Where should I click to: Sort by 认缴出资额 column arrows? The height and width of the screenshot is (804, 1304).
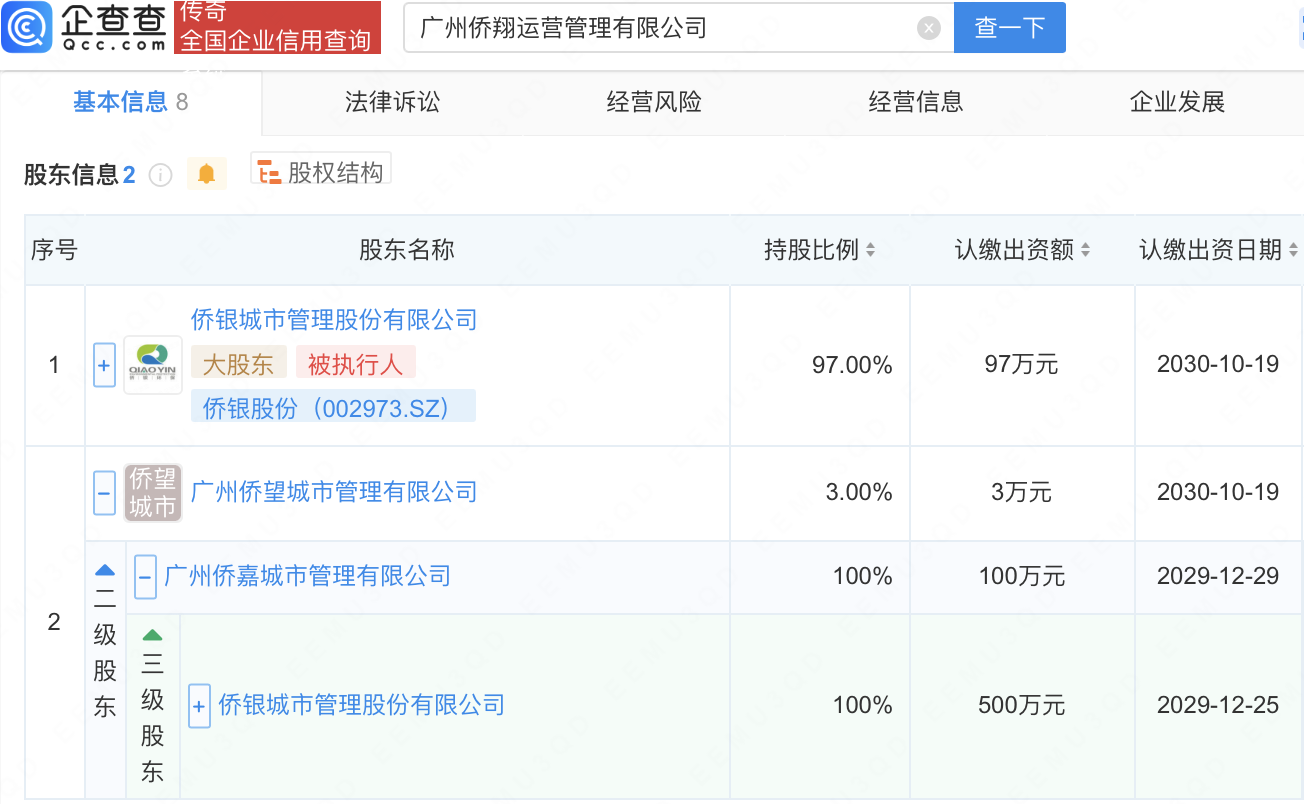[x=1086, y=250]
